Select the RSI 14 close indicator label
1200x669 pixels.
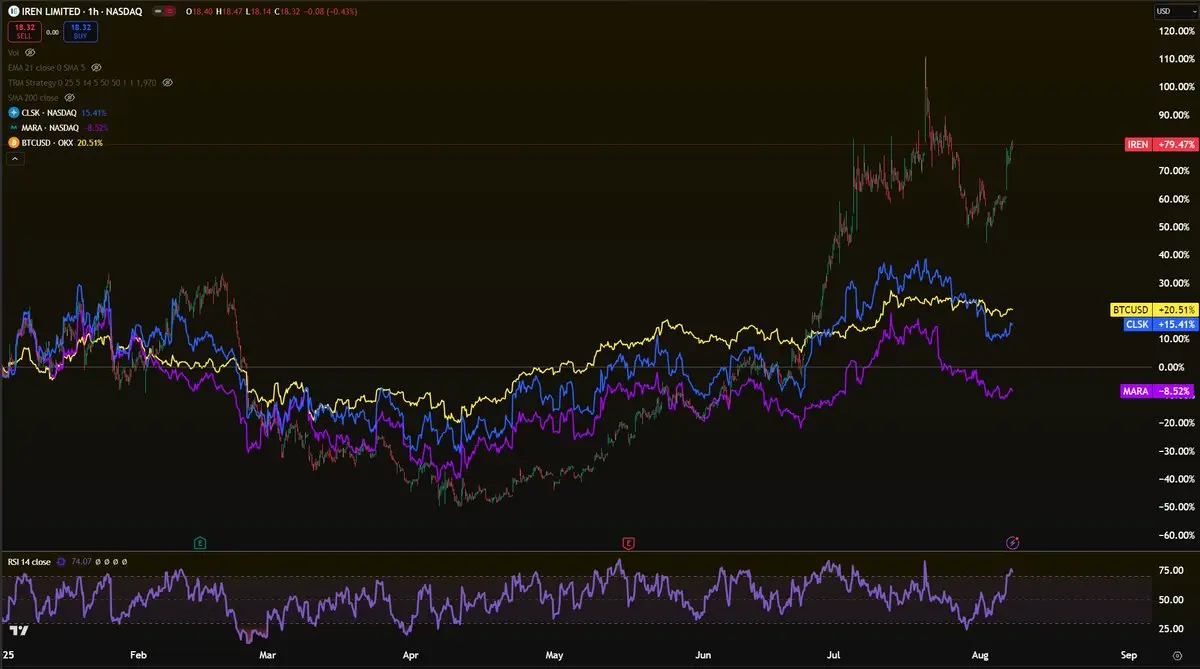29,562
